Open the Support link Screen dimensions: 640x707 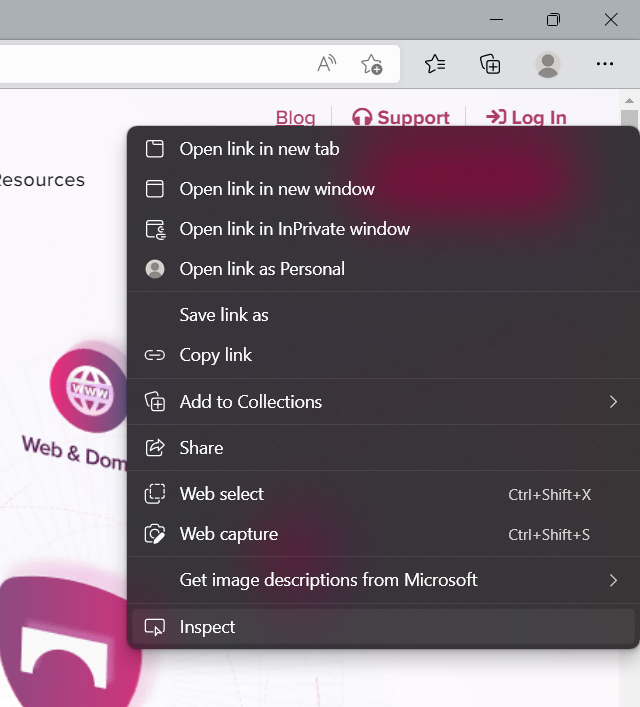click(x=401, y=117)
